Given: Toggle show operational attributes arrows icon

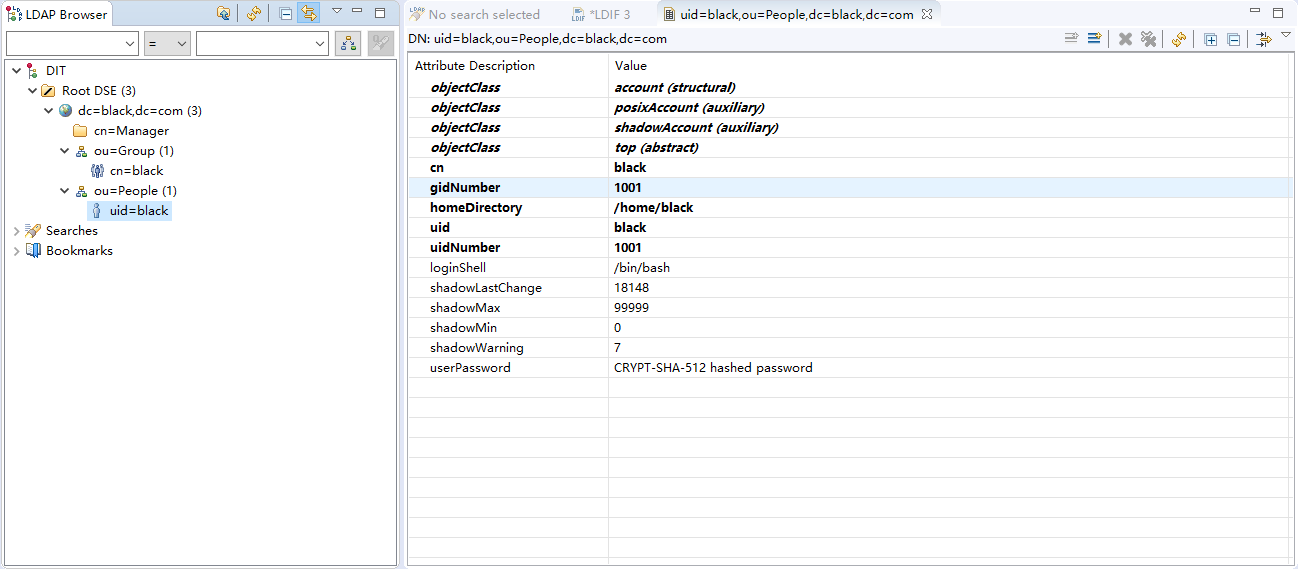Looking at the screenshot, I should (1264, 39).
